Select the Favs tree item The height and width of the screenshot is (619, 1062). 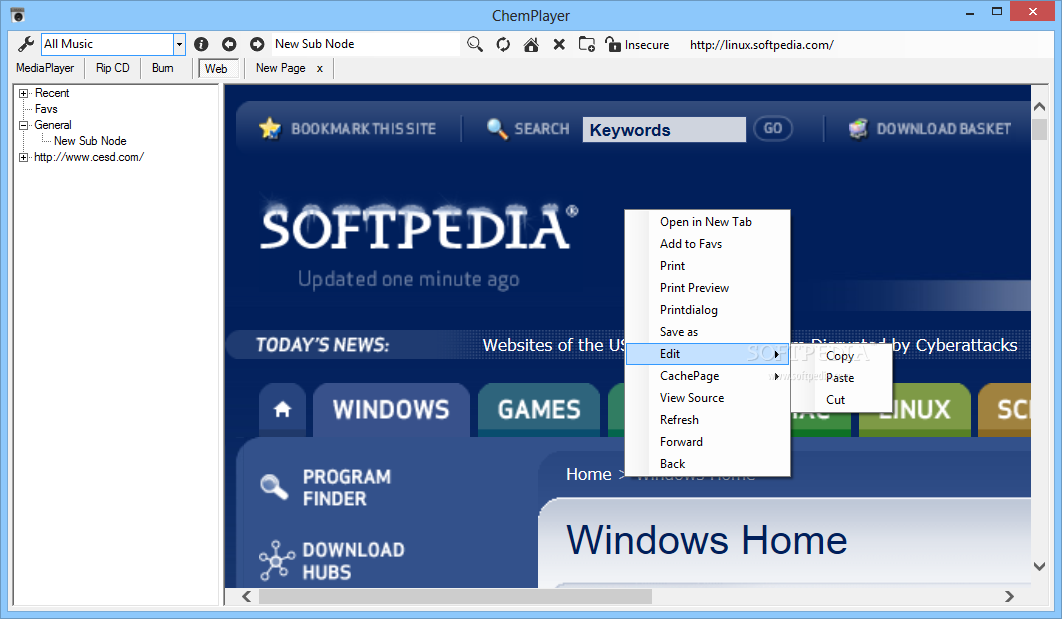click(x=46, y=109)
